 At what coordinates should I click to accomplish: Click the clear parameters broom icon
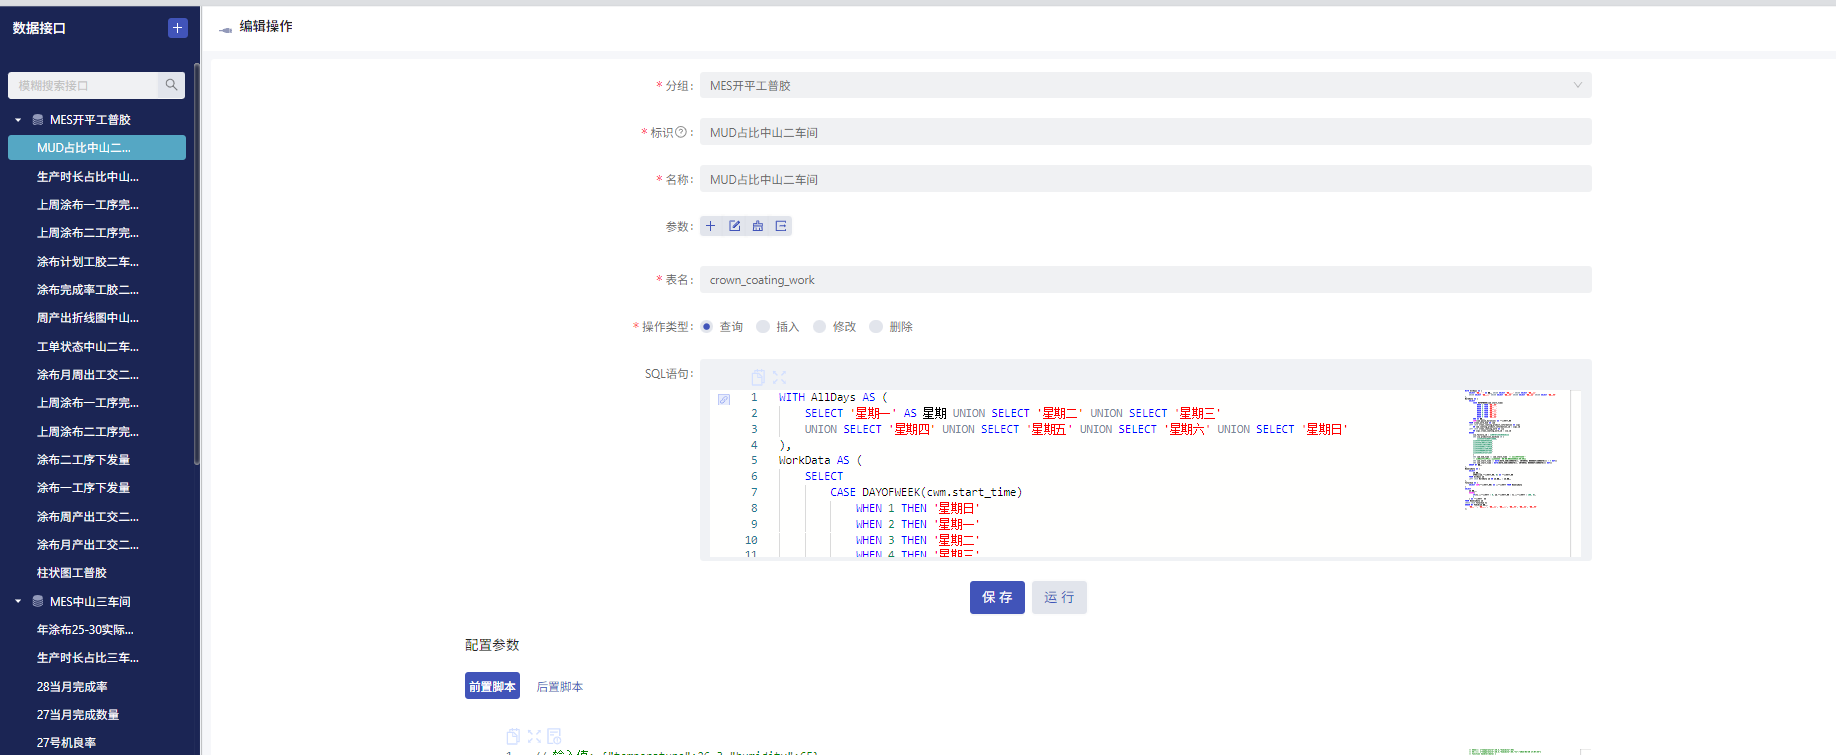pos(758,226)
